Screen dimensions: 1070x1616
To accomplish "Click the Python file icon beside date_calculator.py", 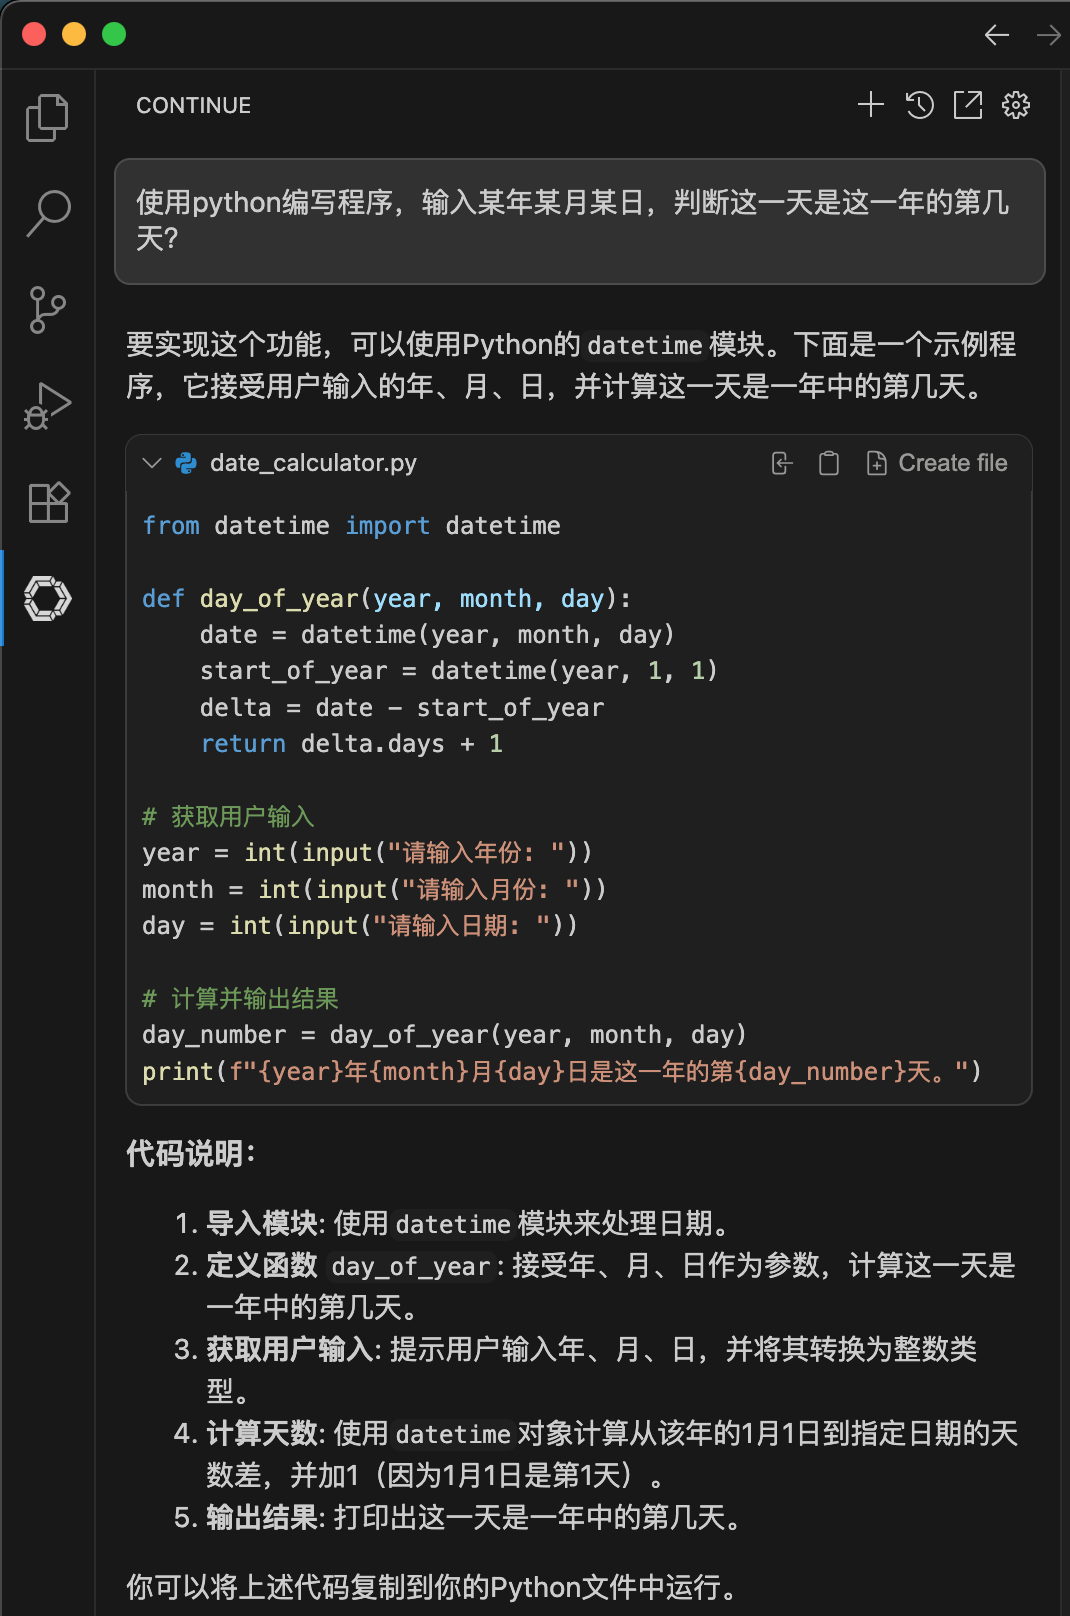I will (x=186, y=463).
